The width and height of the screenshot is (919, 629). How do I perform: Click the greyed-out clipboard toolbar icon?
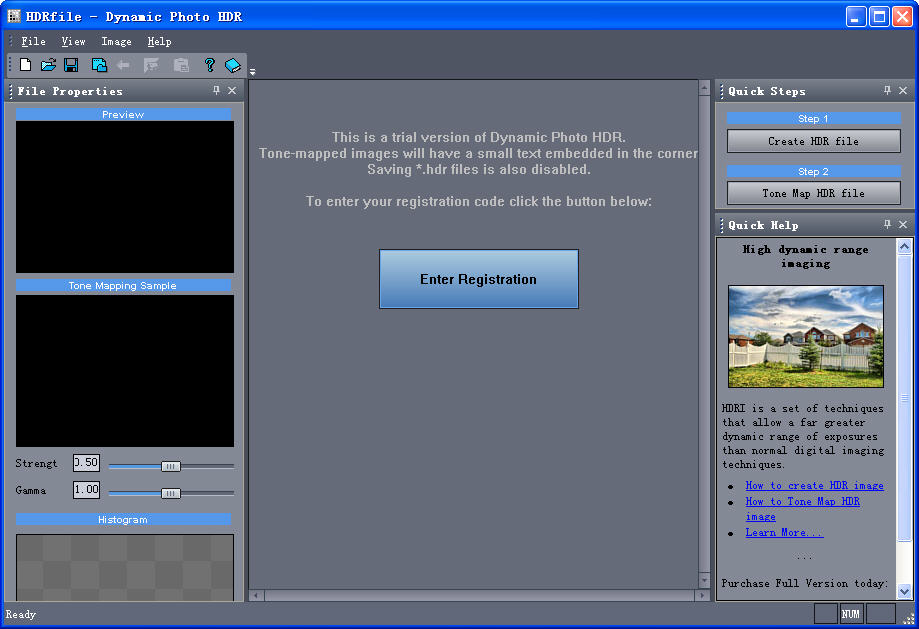coord(181,64)
